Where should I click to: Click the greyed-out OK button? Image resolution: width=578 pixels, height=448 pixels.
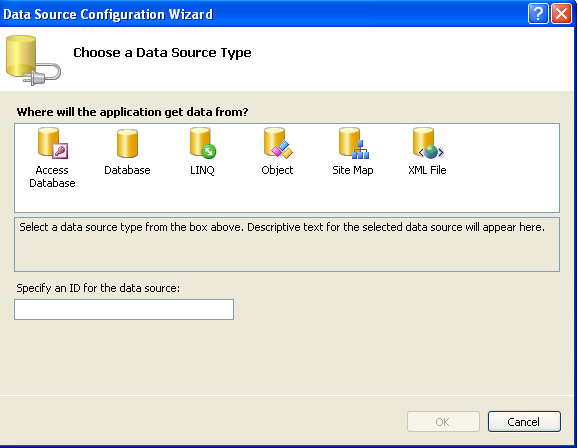(443, 421)
